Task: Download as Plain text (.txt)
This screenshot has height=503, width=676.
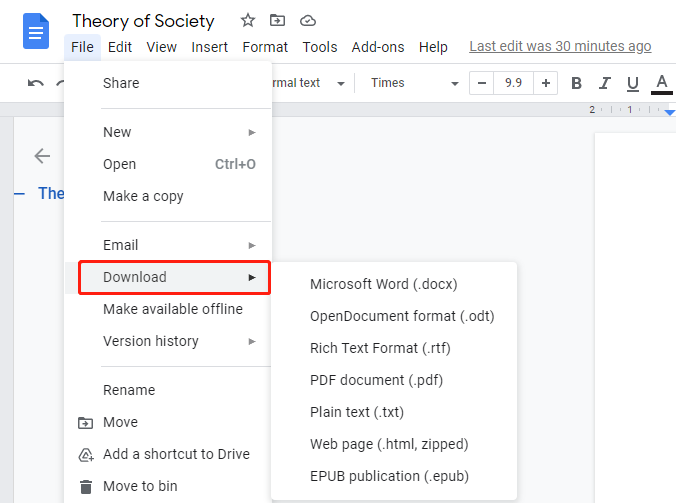Action: click(x=394, y=412)
